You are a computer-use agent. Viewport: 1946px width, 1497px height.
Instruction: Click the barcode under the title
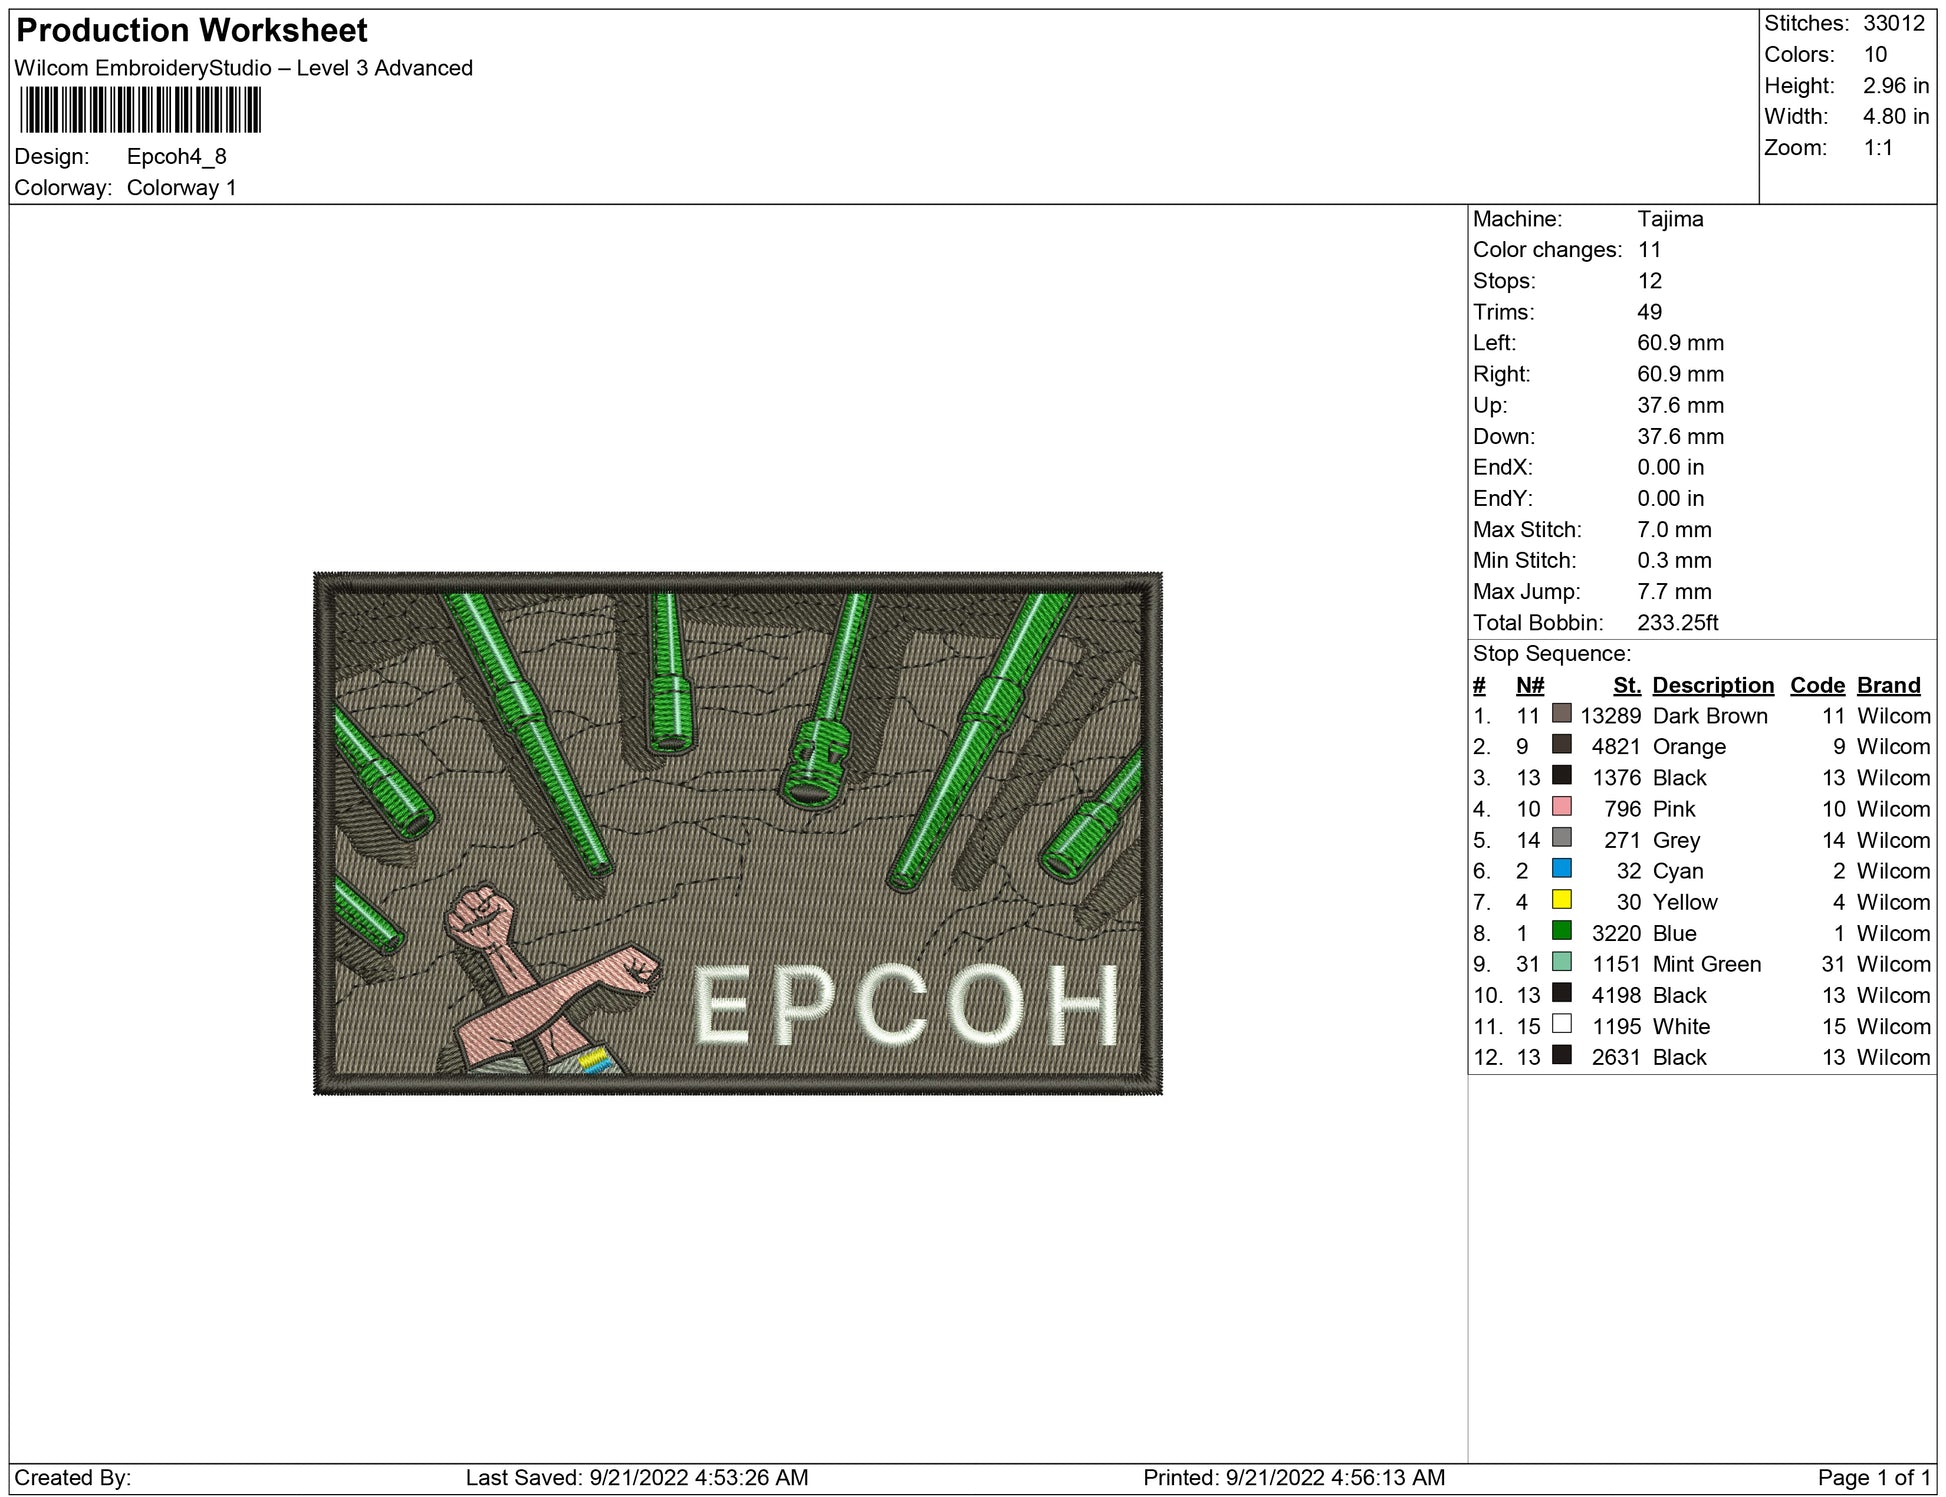click(140, 110)
